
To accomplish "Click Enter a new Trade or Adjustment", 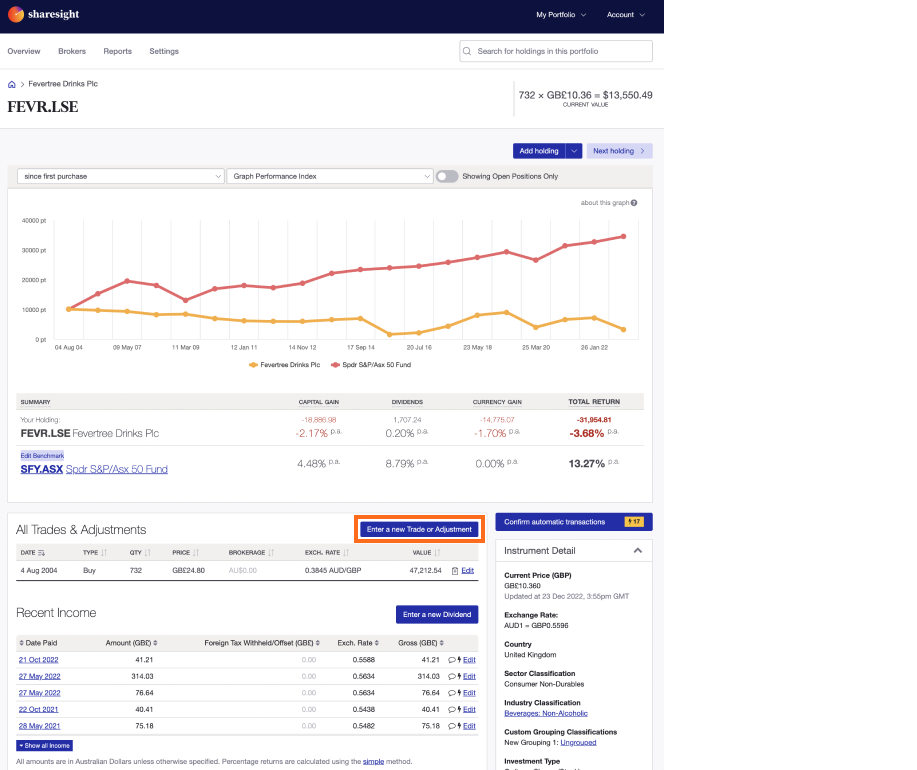I will tap(419, 530).
